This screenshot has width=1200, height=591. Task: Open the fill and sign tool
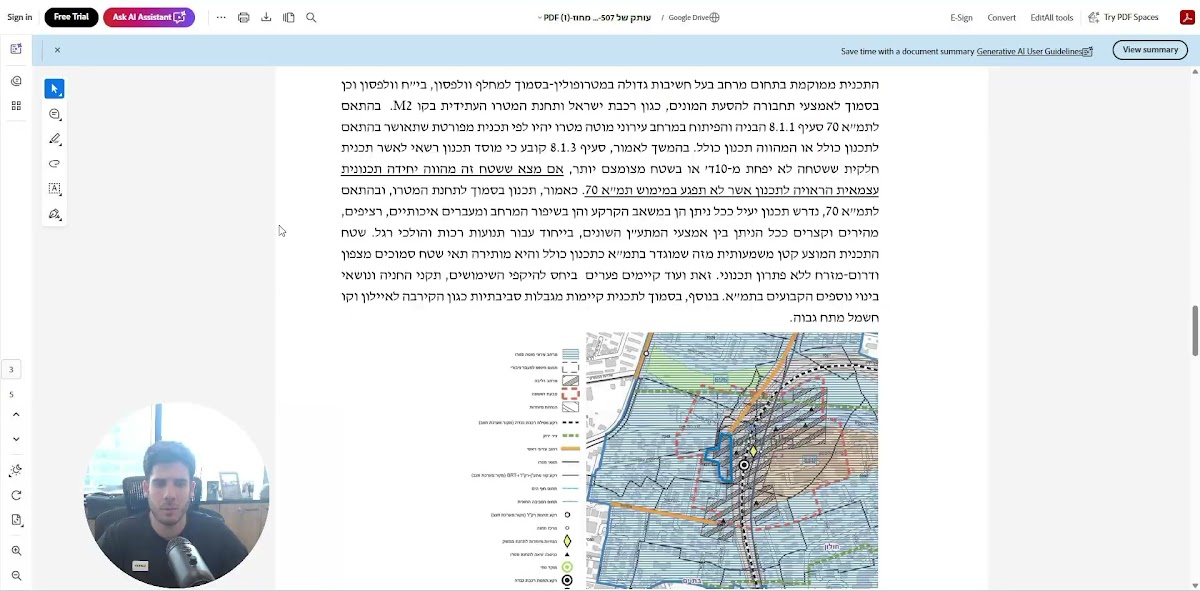[x=54, y=214]
